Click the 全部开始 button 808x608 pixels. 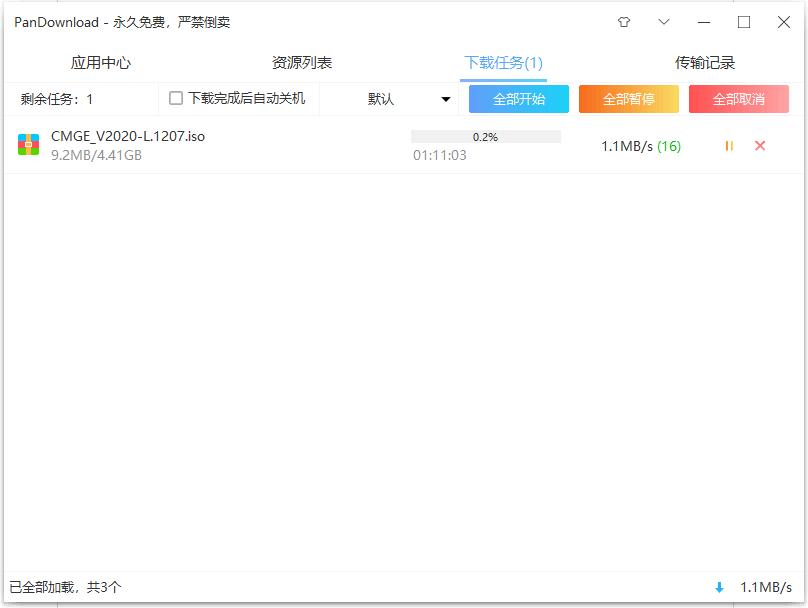(519, 99)
